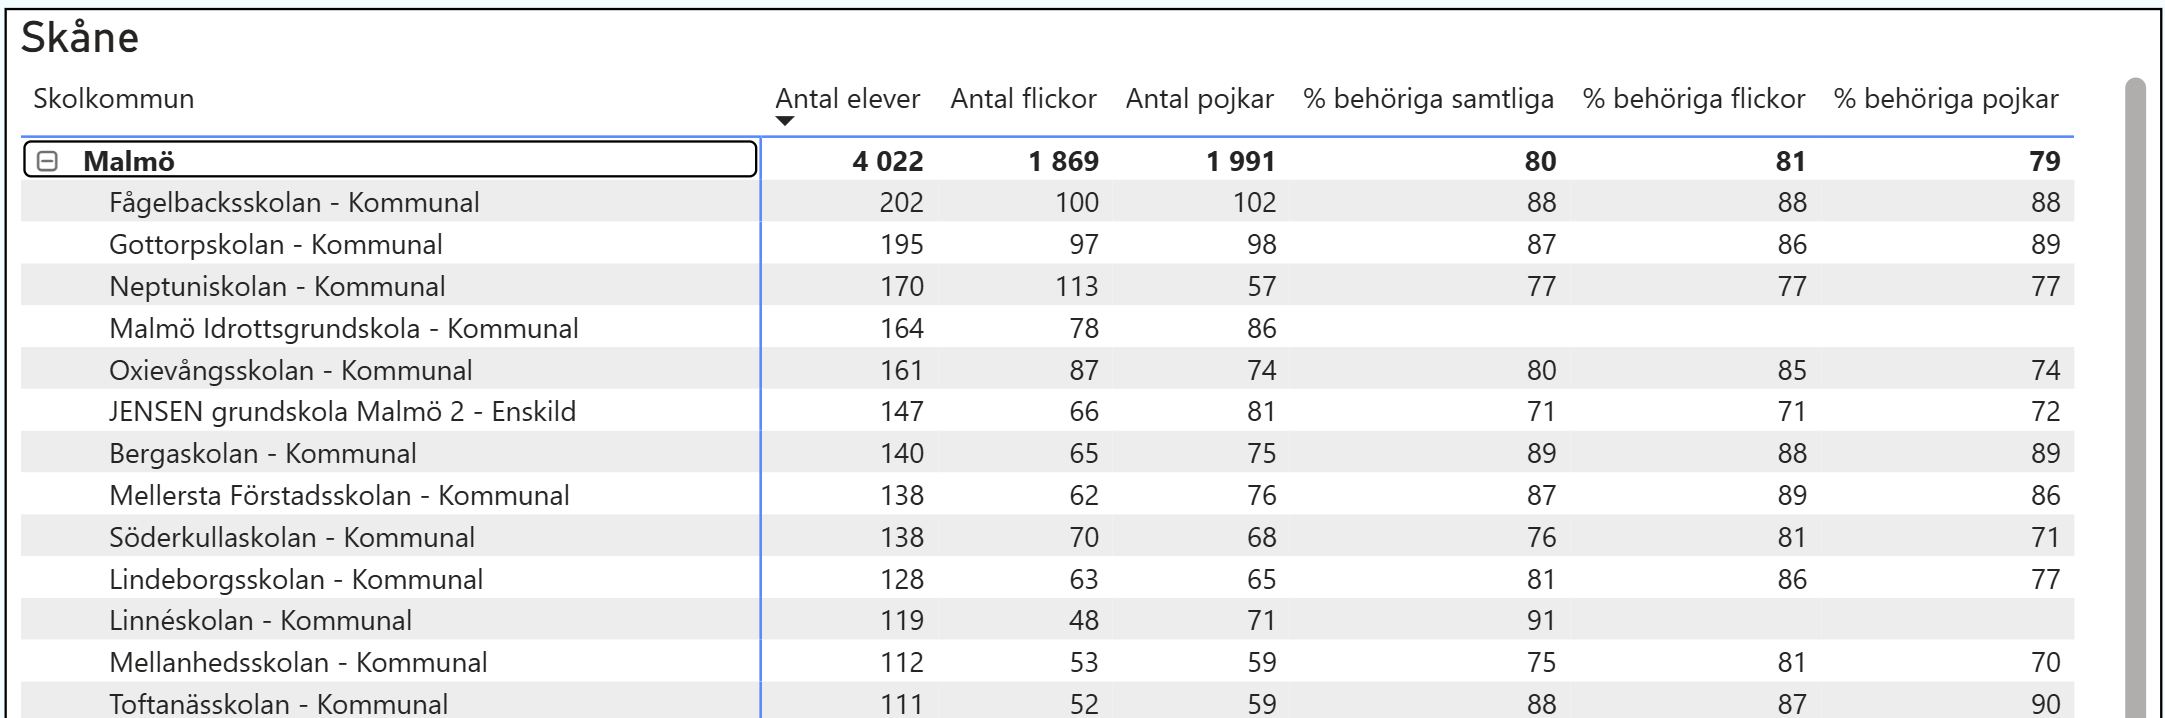Click JENSEN grundskola Malmö 2 - Enskild

342,412
